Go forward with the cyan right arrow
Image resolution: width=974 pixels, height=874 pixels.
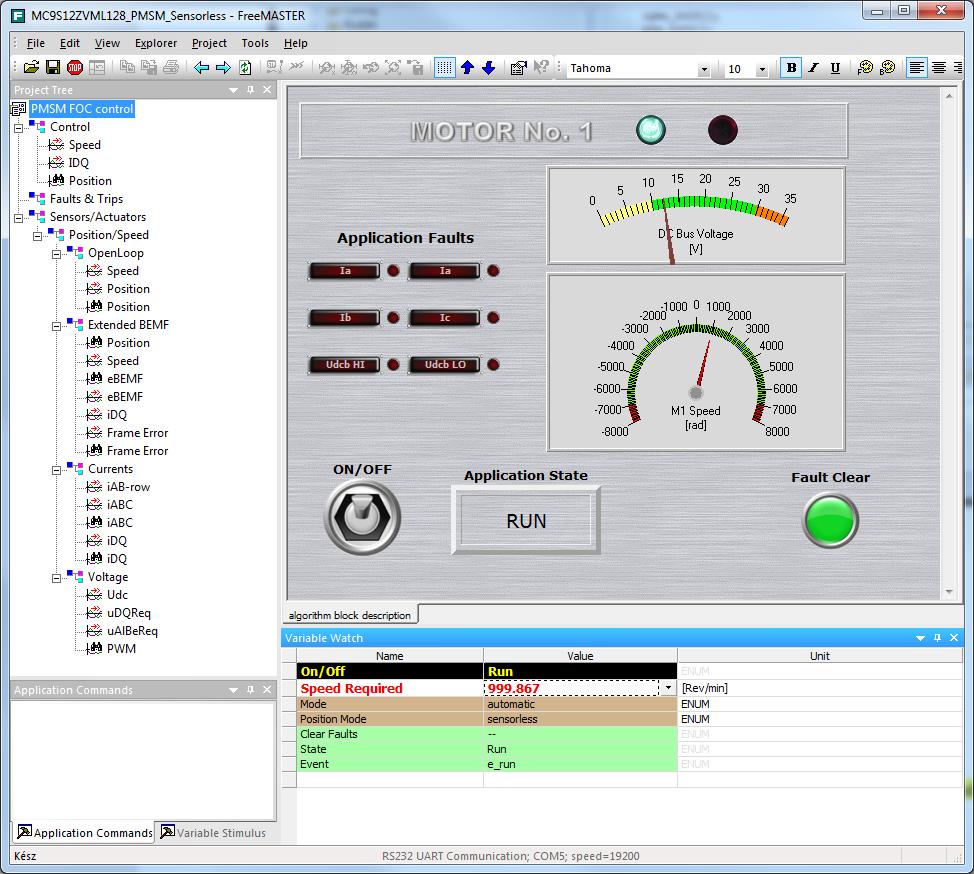223,67
